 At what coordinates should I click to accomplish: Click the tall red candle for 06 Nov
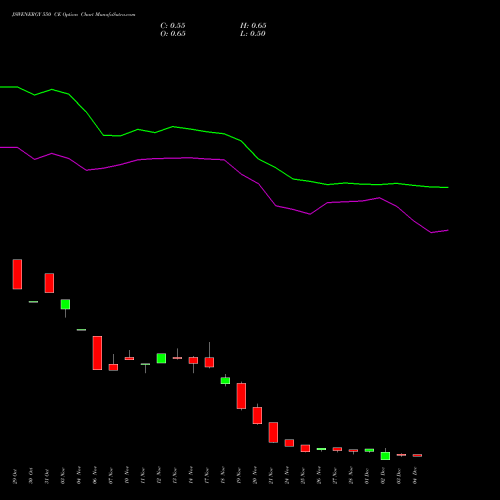(x=97, y=353)
